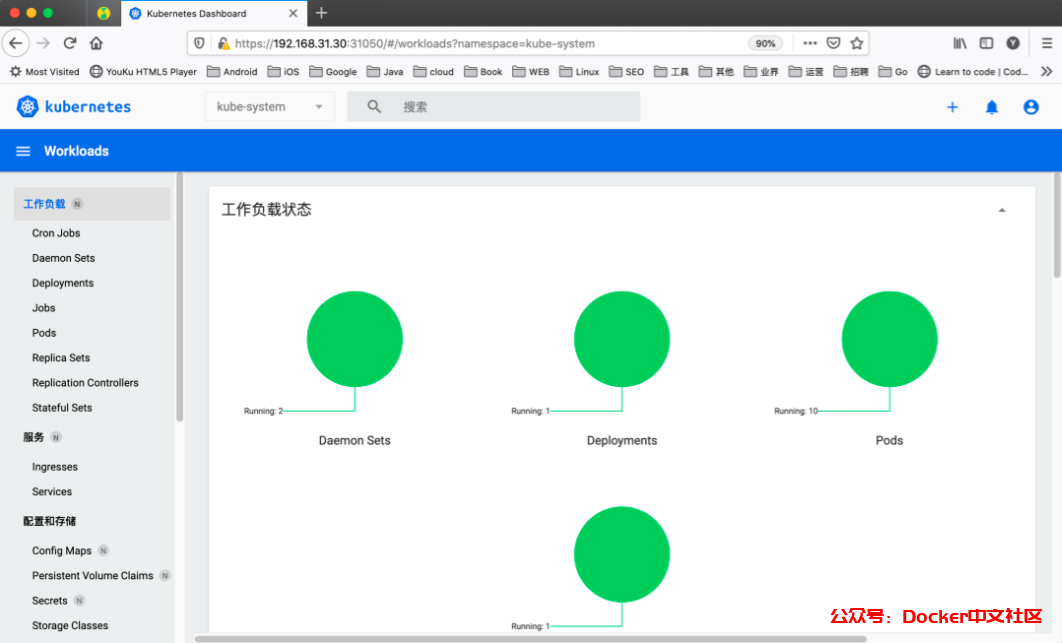Click the hamburger menu icon beside Workloads
This screenshot has height=643, width=1062.
(23, 151)
